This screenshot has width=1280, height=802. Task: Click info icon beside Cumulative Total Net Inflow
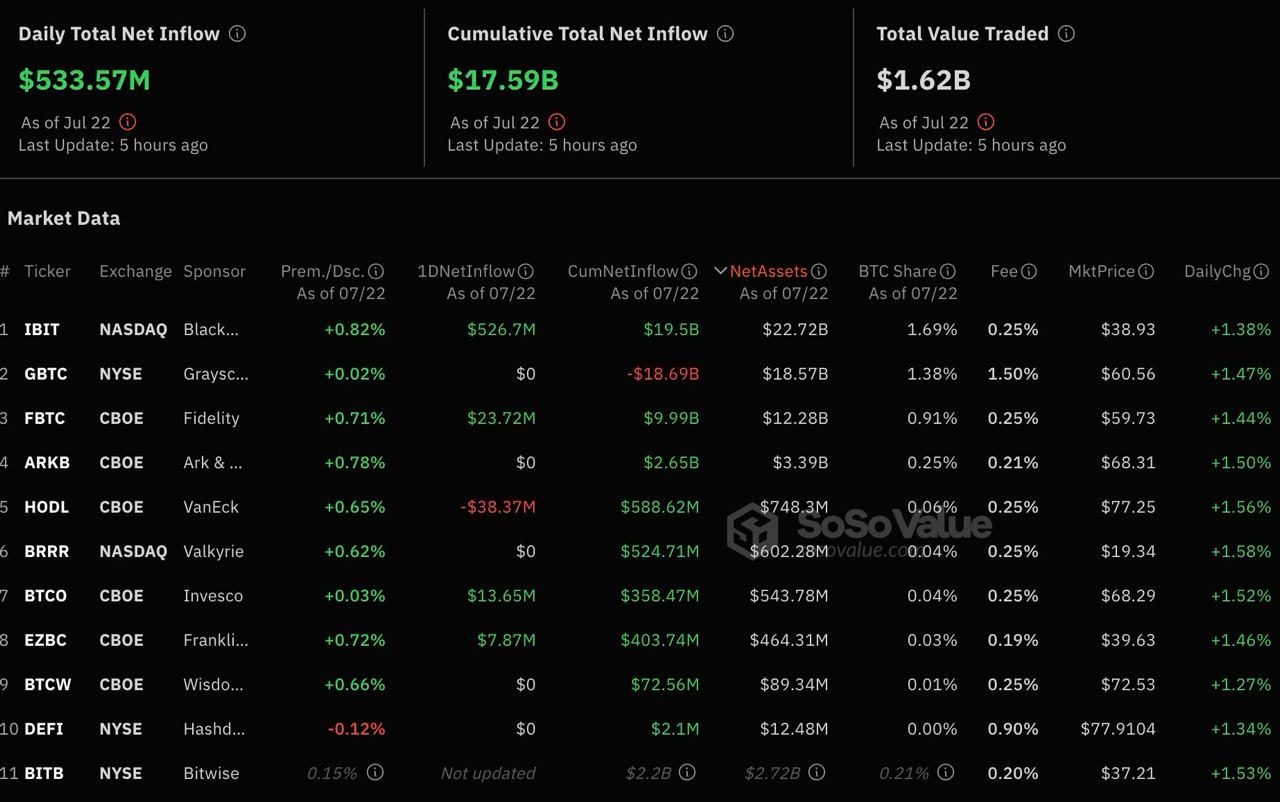pyautogui.click(x=725, y=33)
